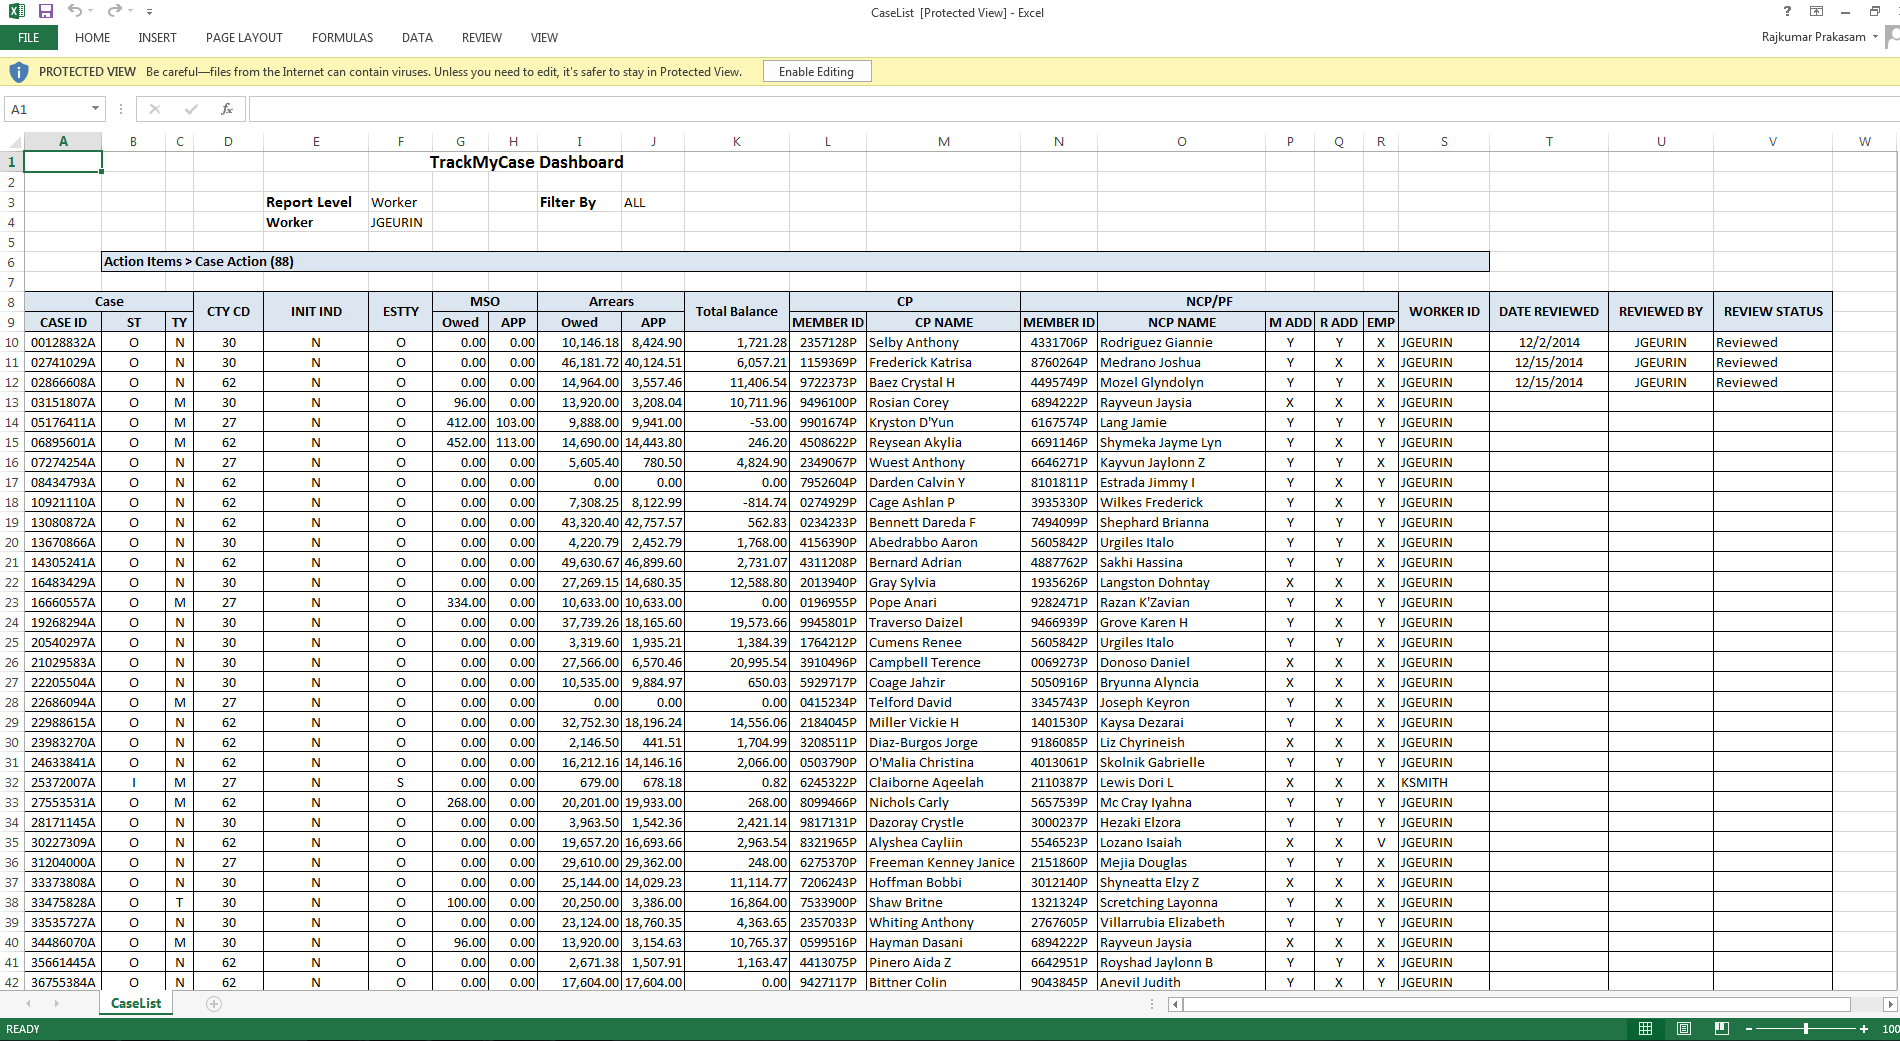Image resolution: width=1900 pixels, height=1041 pixels.
Task: Switch to the DATA ribbon tab
Action: [417, 38]
